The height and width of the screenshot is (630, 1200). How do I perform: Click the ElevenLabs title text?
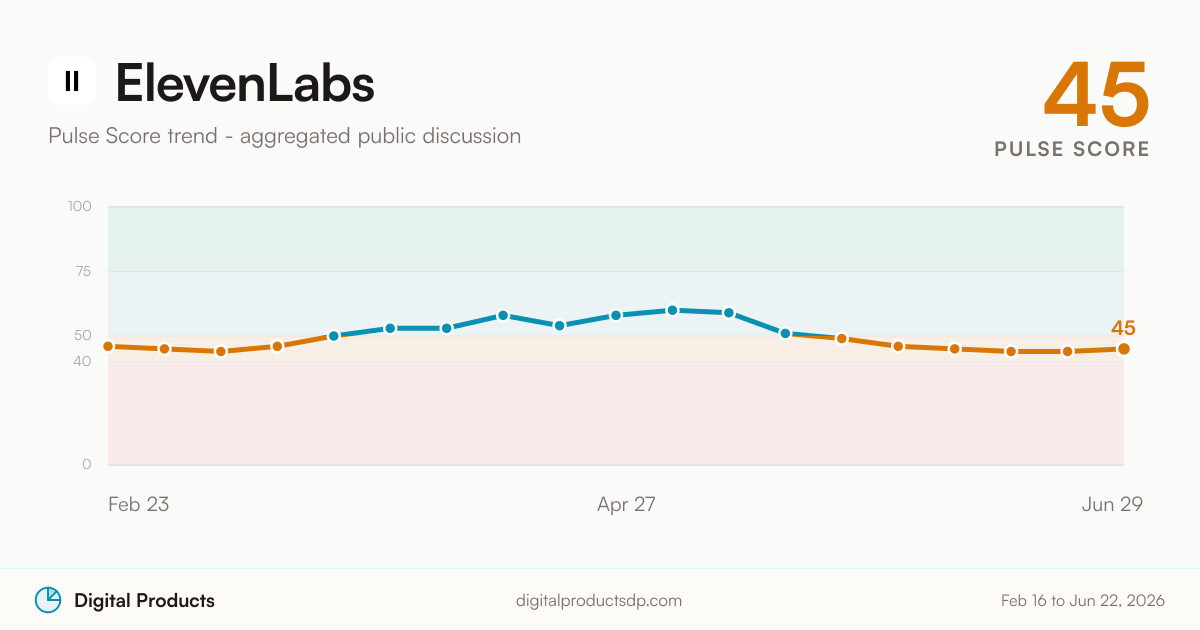[245, 82]
